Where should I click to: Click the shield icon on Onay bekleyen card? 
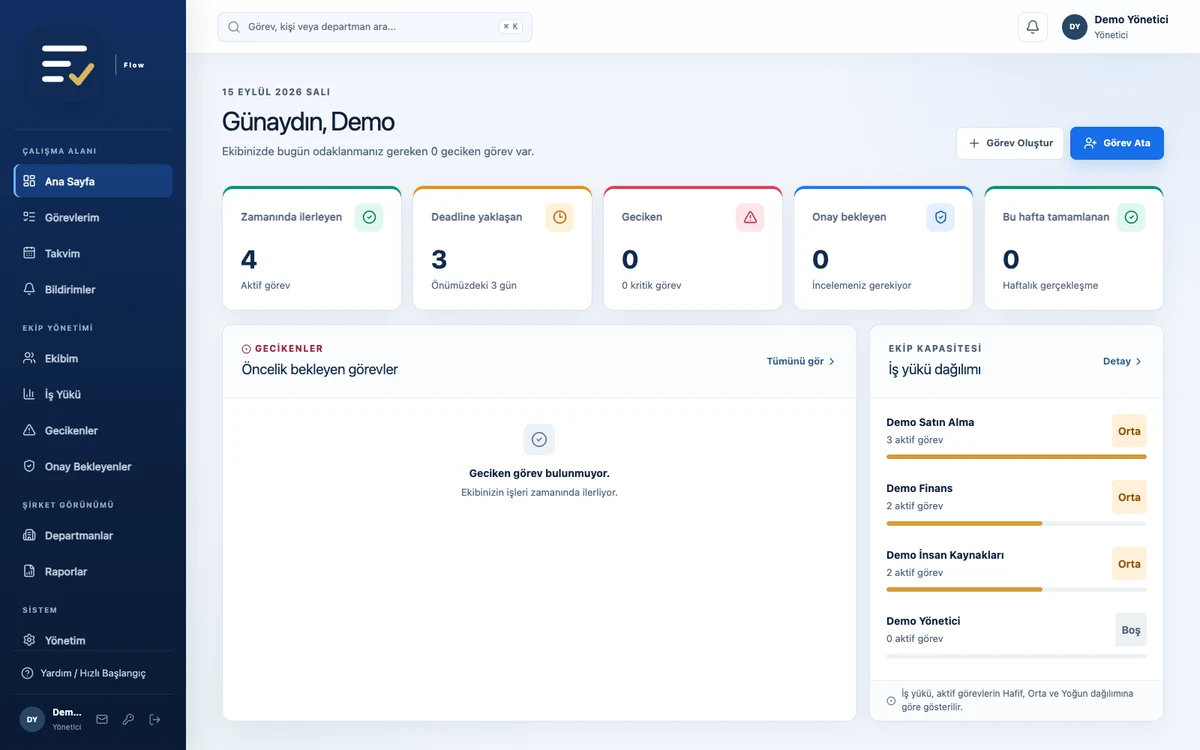940,217
